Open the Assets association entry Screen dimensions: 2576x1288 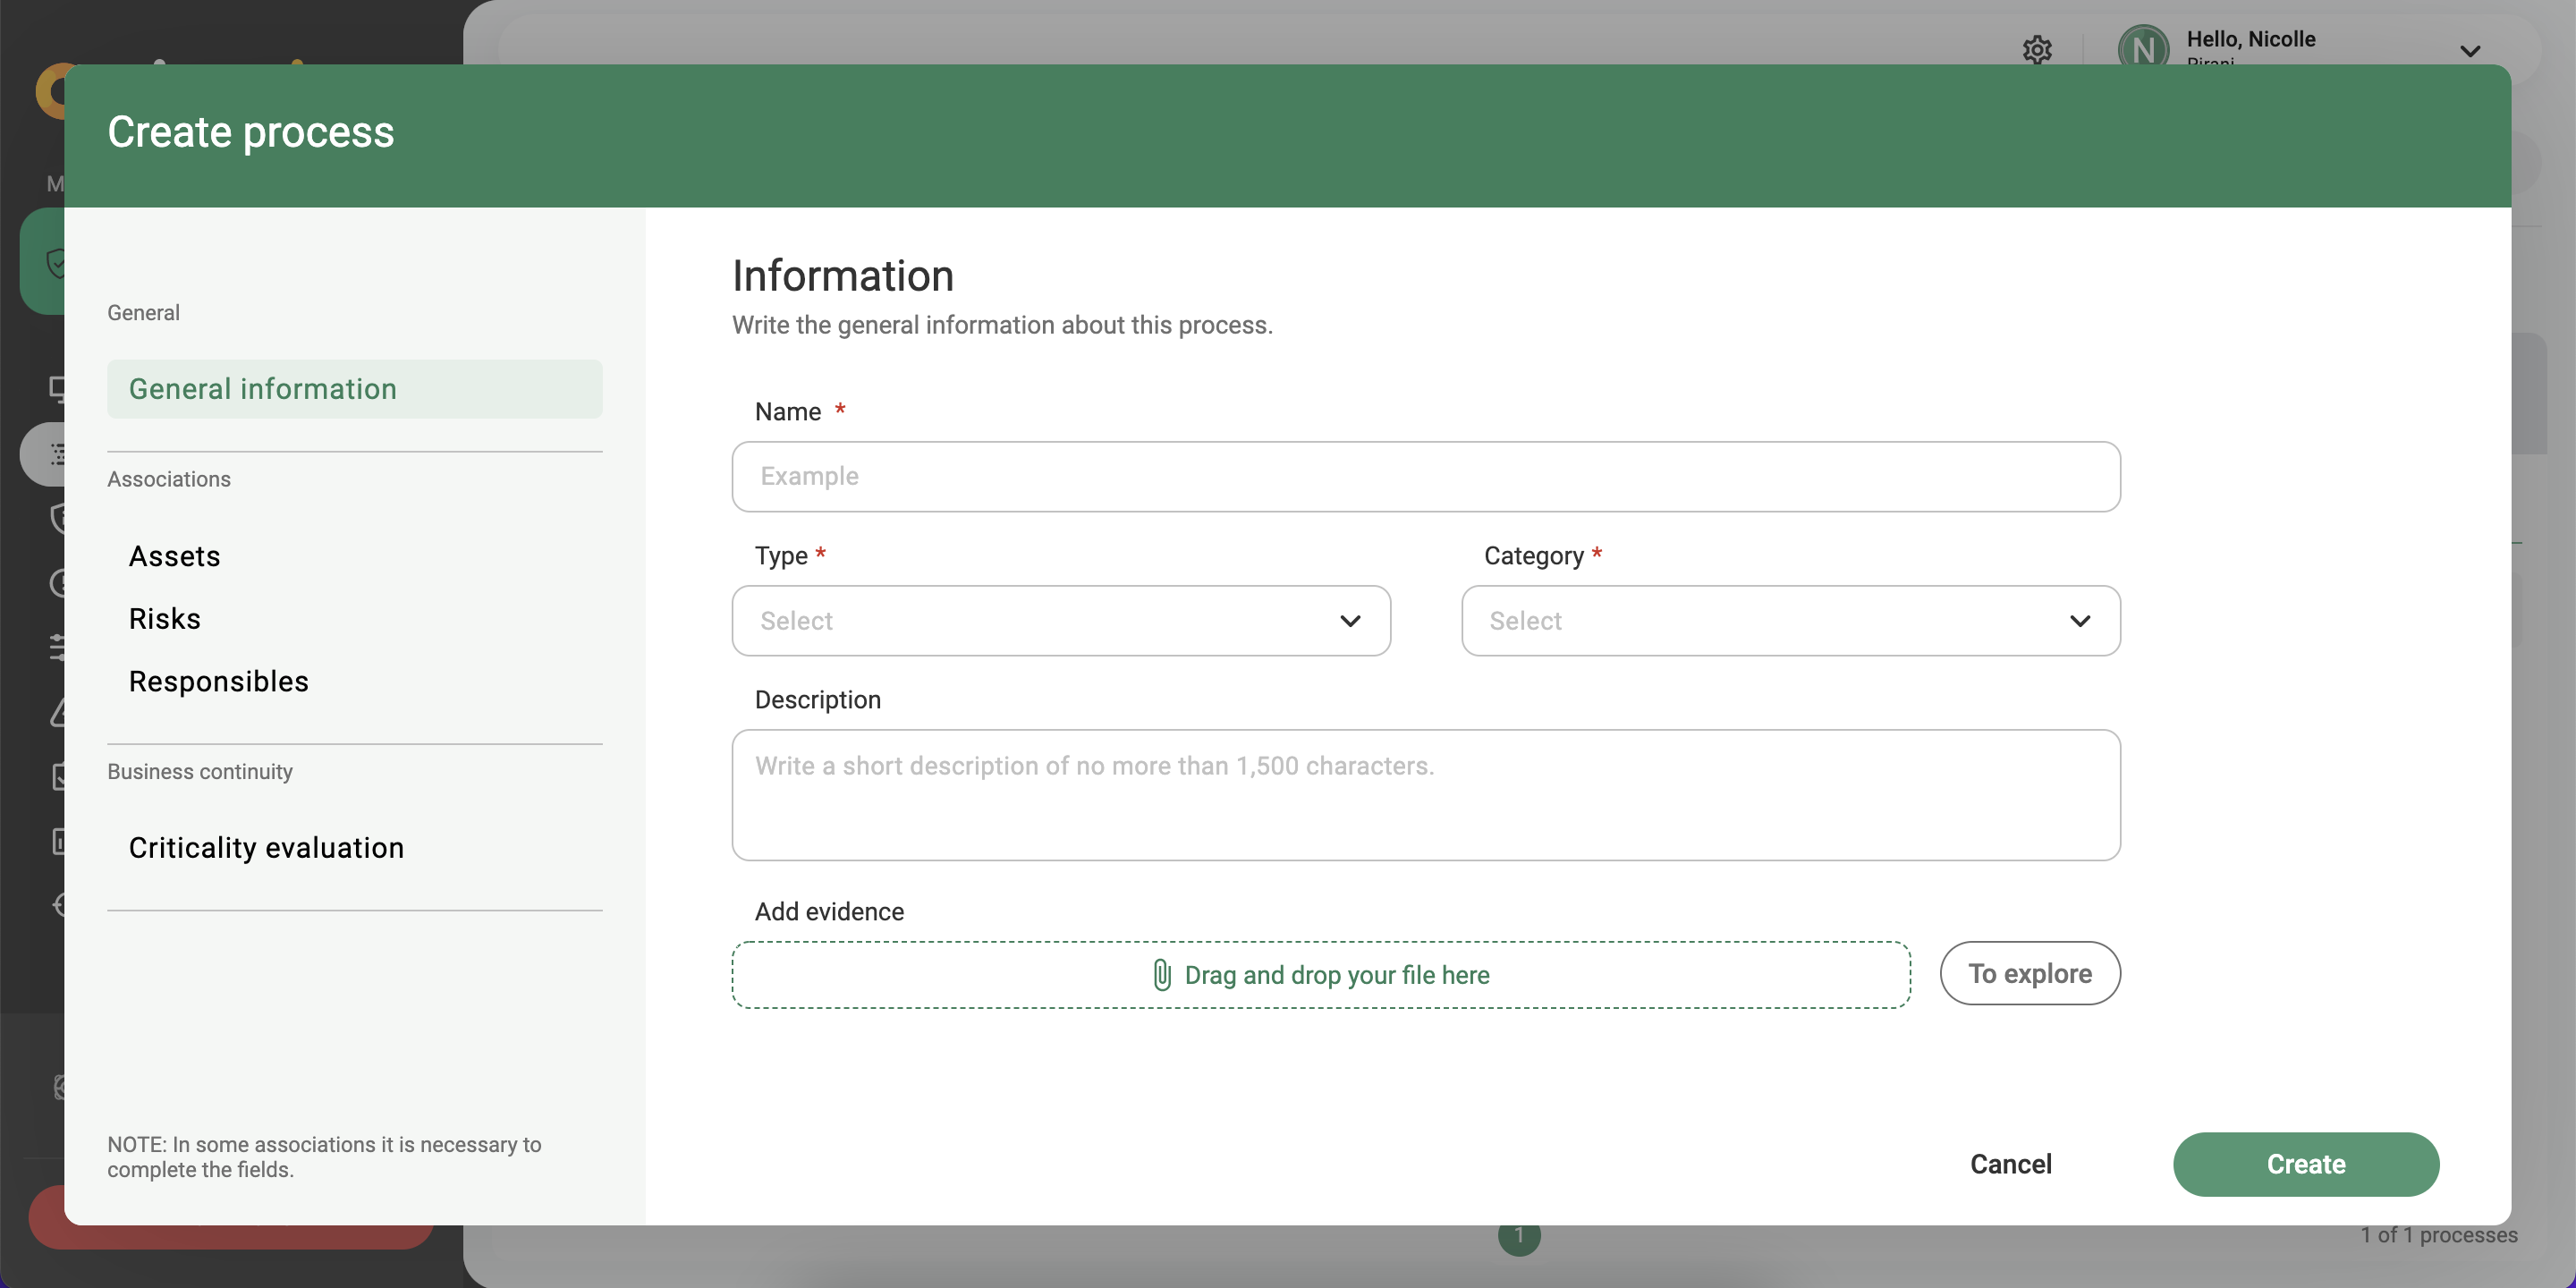[174, 556]
